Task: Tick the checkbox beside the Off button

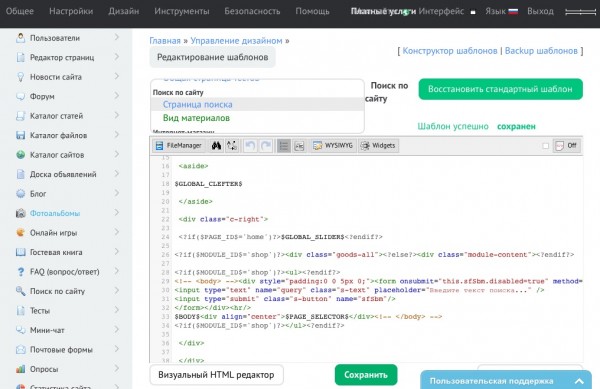Action: coord(546,146)
